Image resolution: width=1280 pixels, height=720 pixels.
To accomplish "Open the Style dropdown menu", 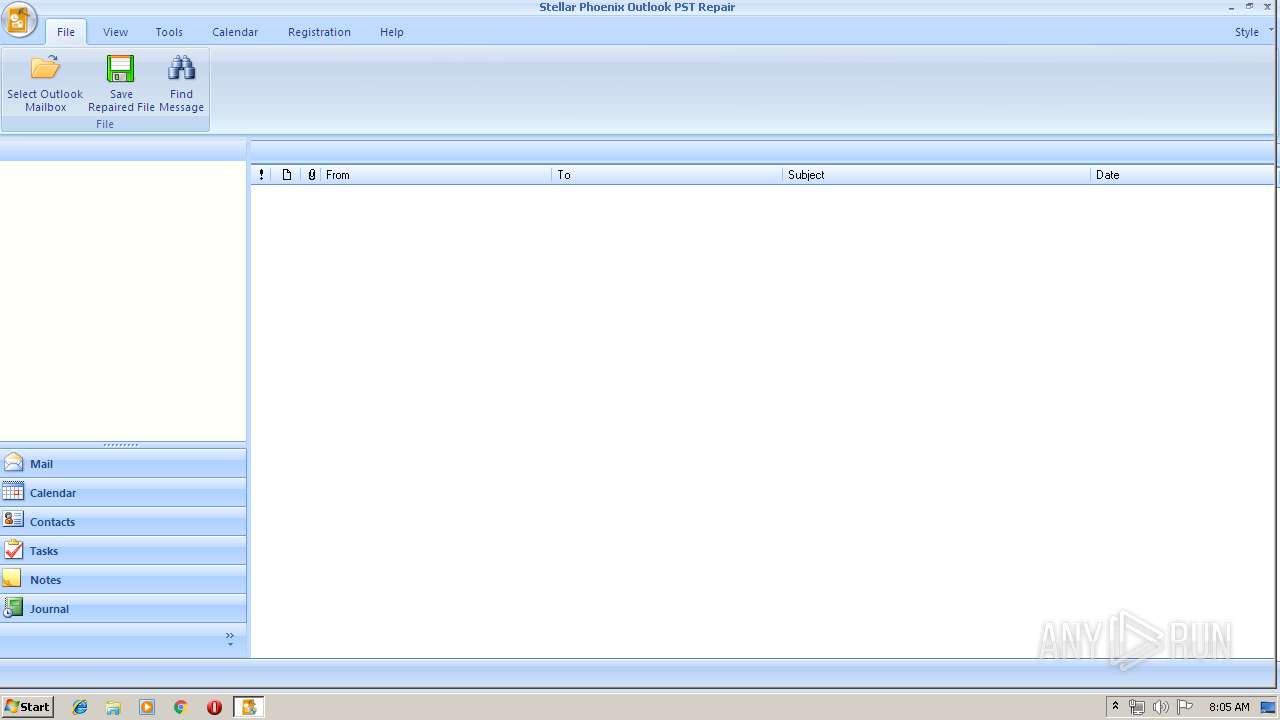I will (1253, 32).
